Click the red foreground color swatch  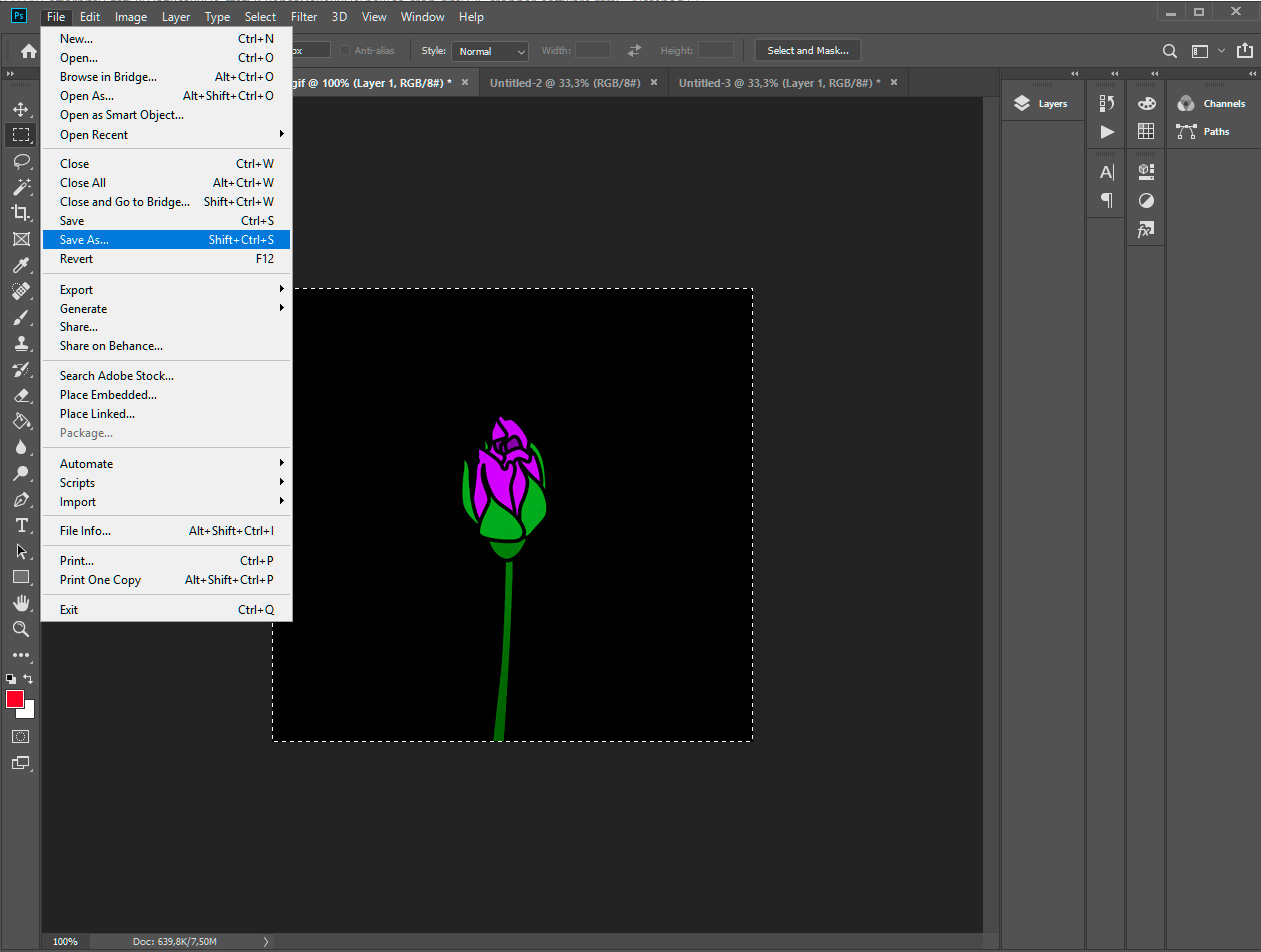pyautogui.click(x=15, y=697)
